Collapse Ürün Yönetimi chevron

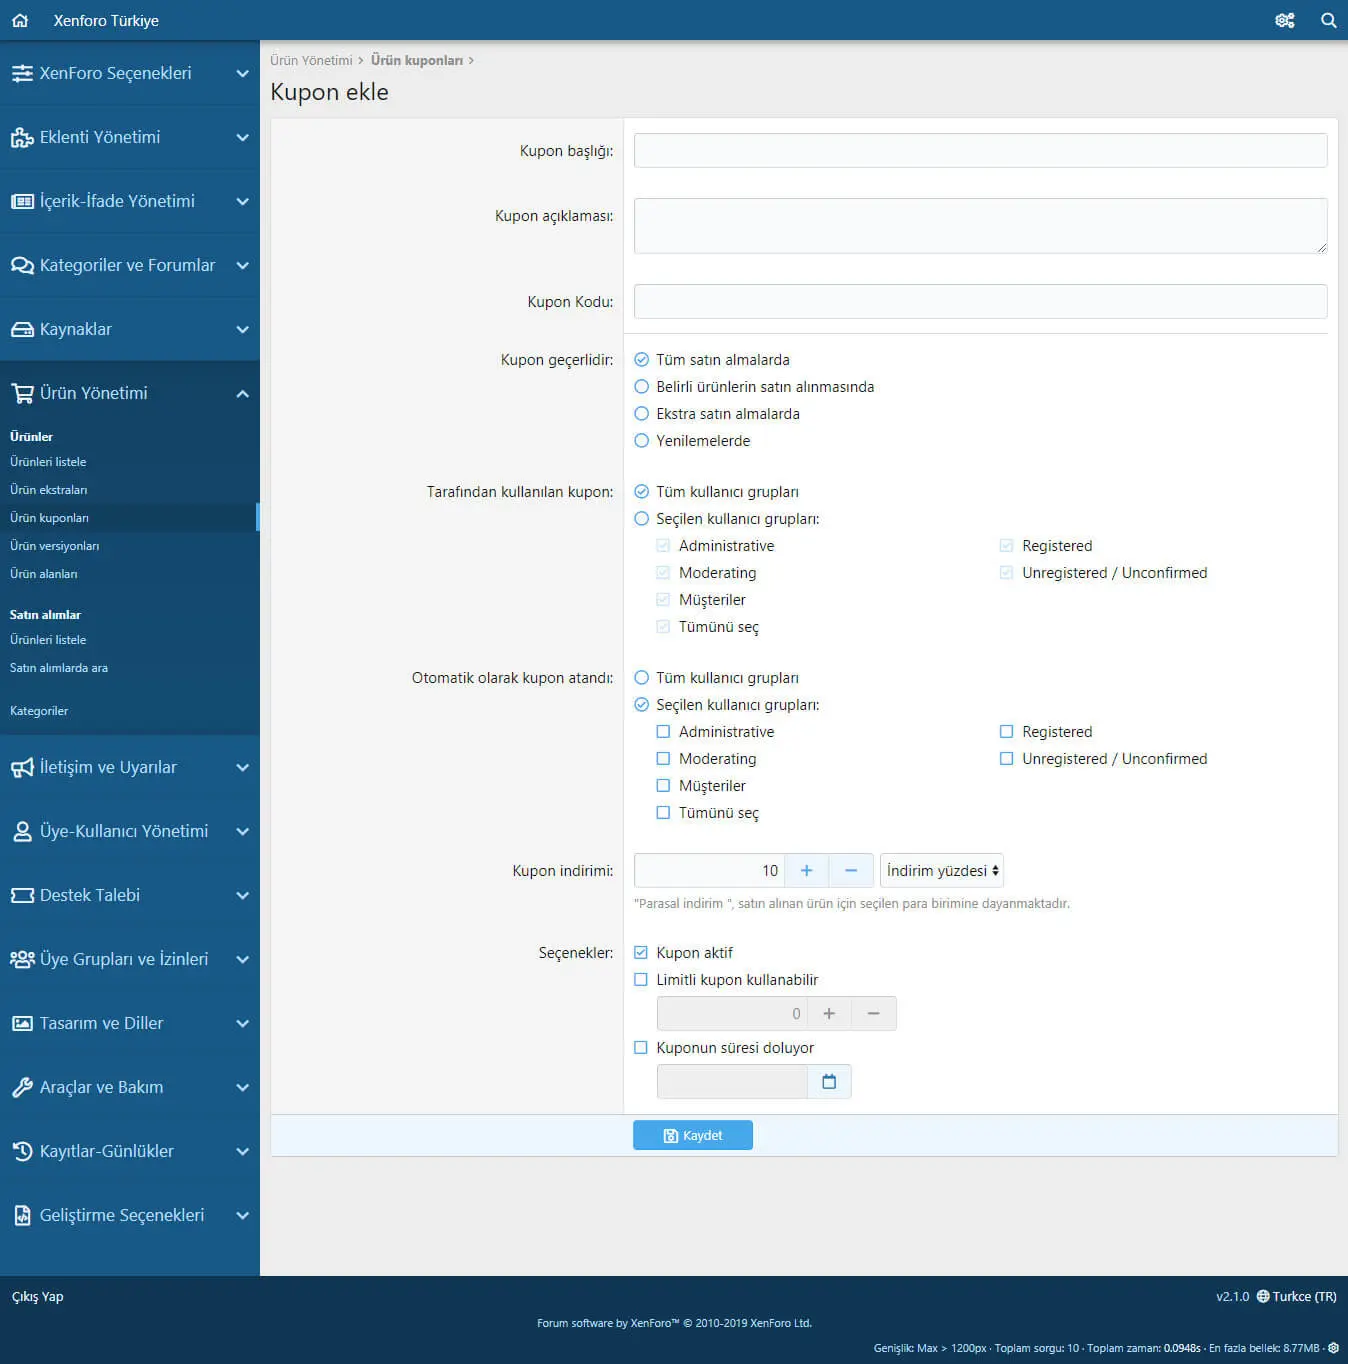pos(242,393)
